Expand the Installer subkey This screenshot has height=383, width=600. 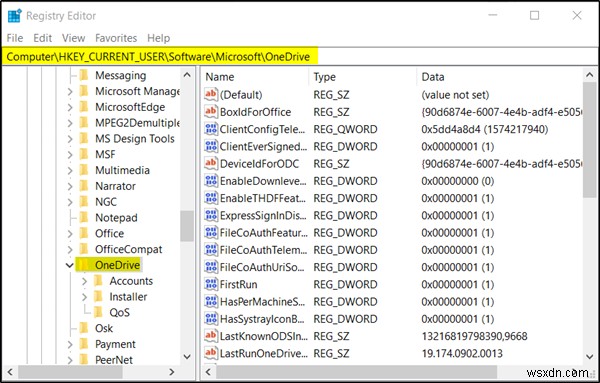[84, 297]
